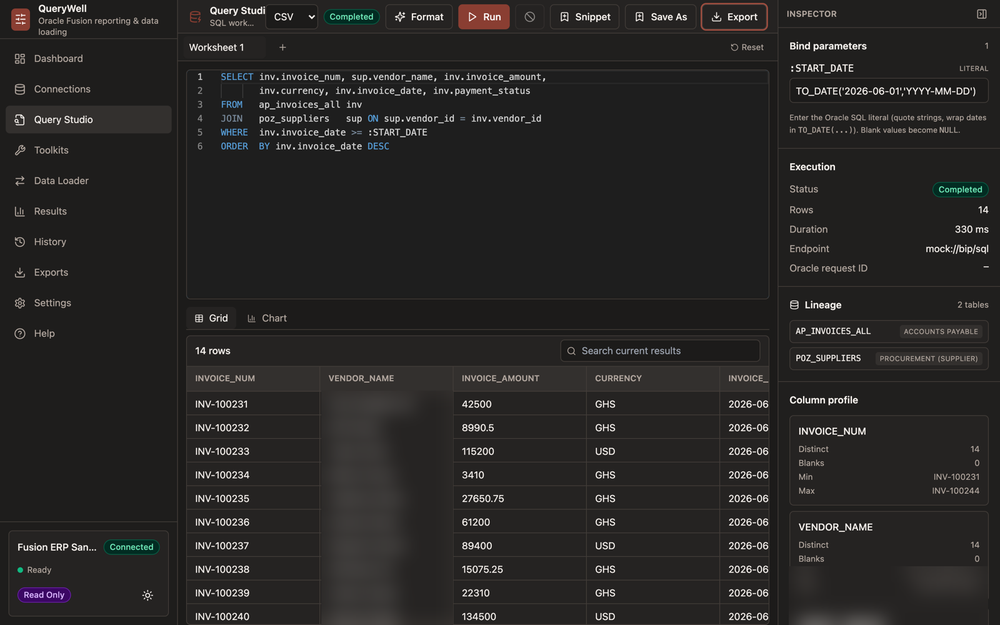Click the 330 ms duration value
Image resolution: width=1000 pixels, height=625 pixels.
[x=971, y=229]
